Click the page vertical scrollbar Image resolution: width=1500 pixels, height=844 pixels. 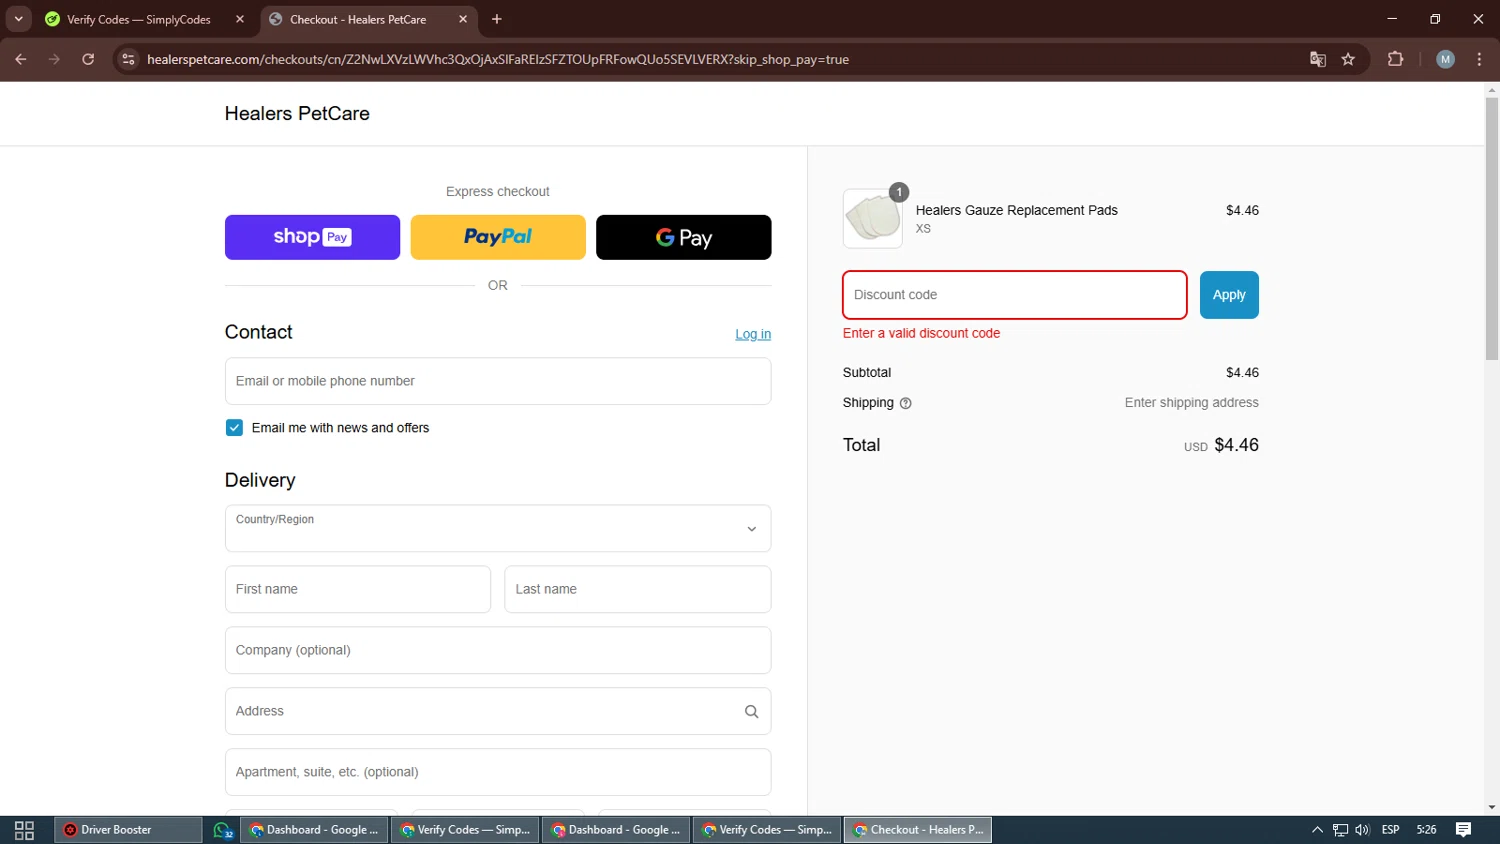(x=1492, y=228)
